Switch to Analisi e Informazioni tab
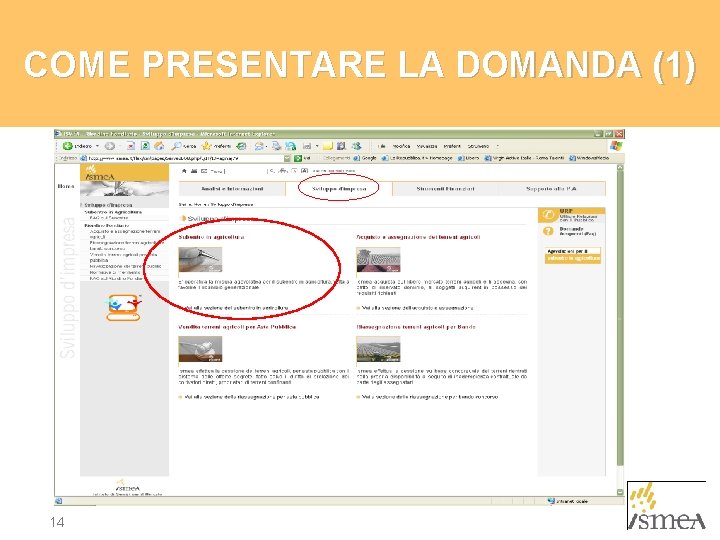This screenshot has height=540, width=720. [x=232, y=189]
